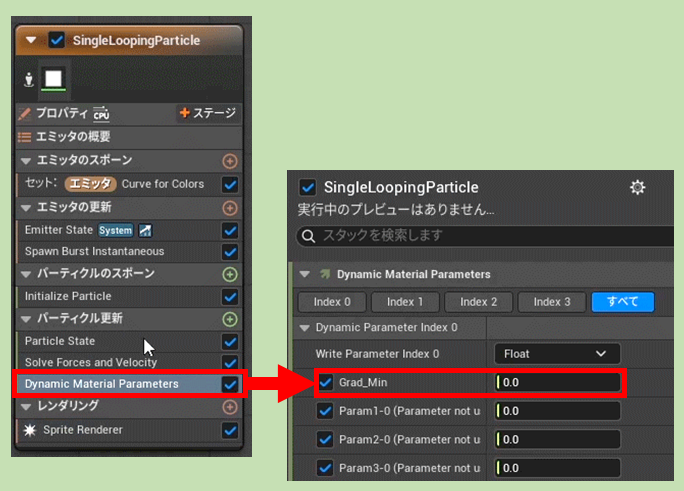This screenshot has height=491, width=684.
Task: Select the Index 1 filter tab
Action: coord(405,302)
